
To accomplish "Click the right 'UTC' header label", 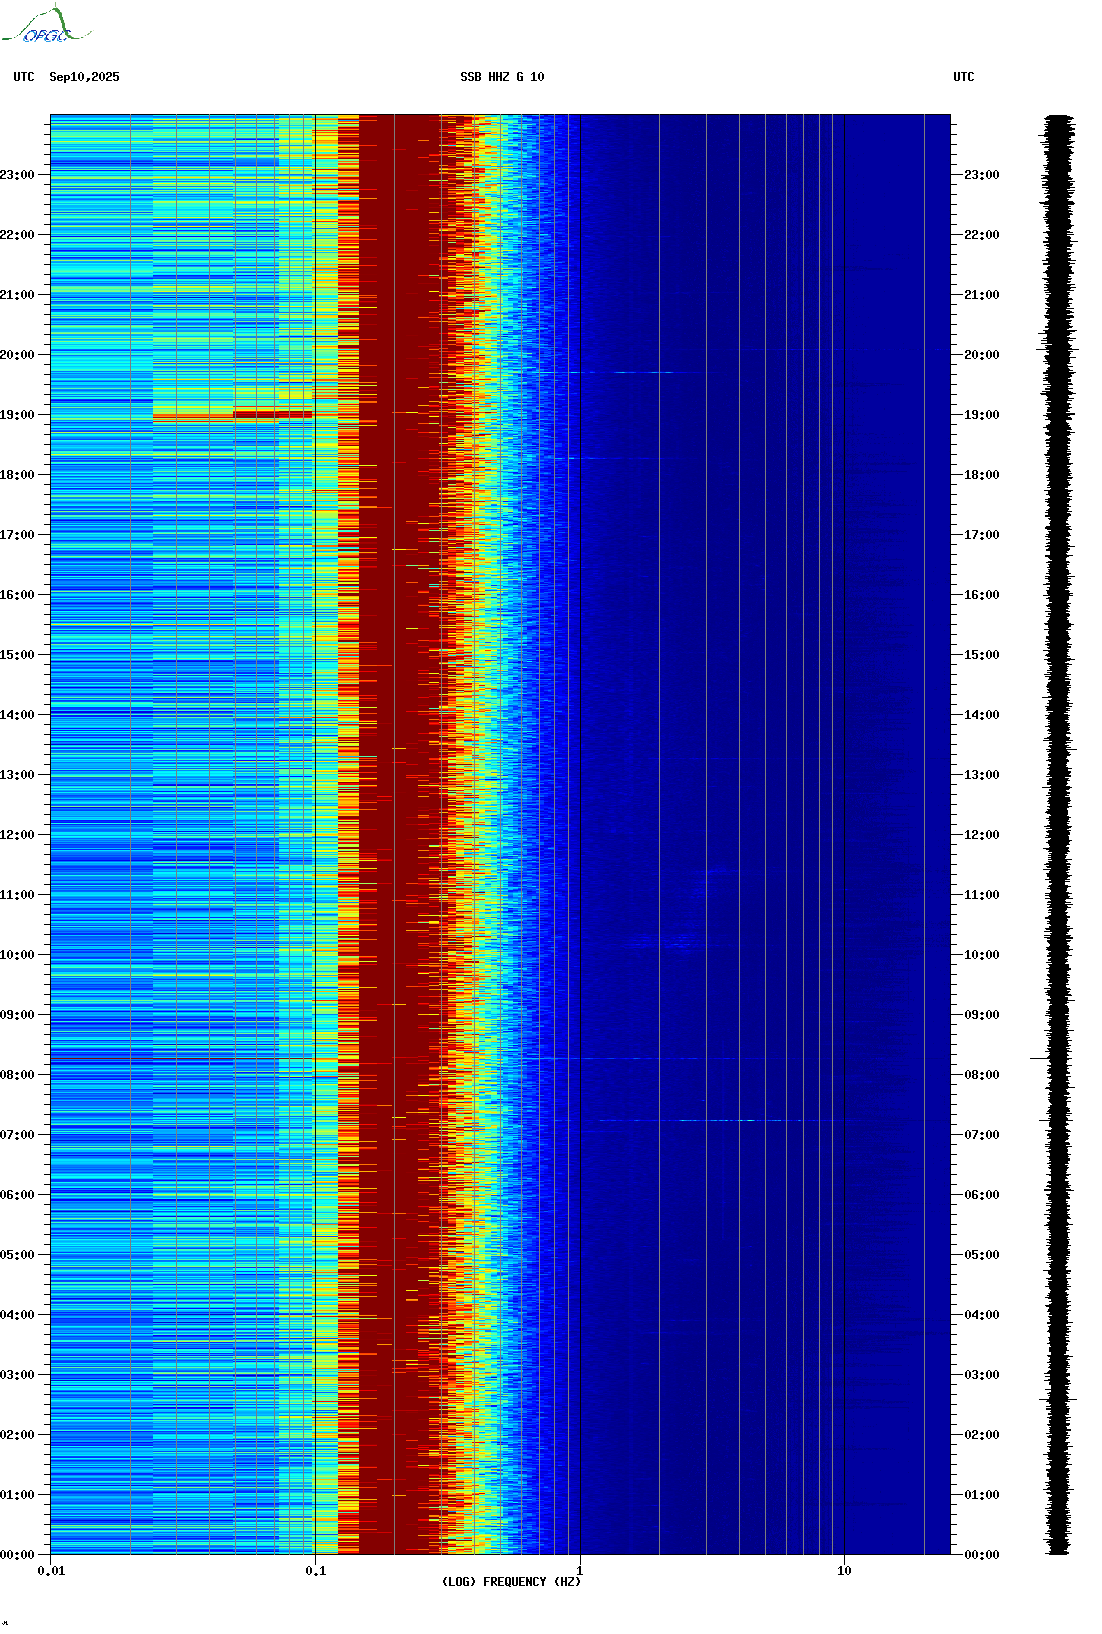I will (964, 77).
